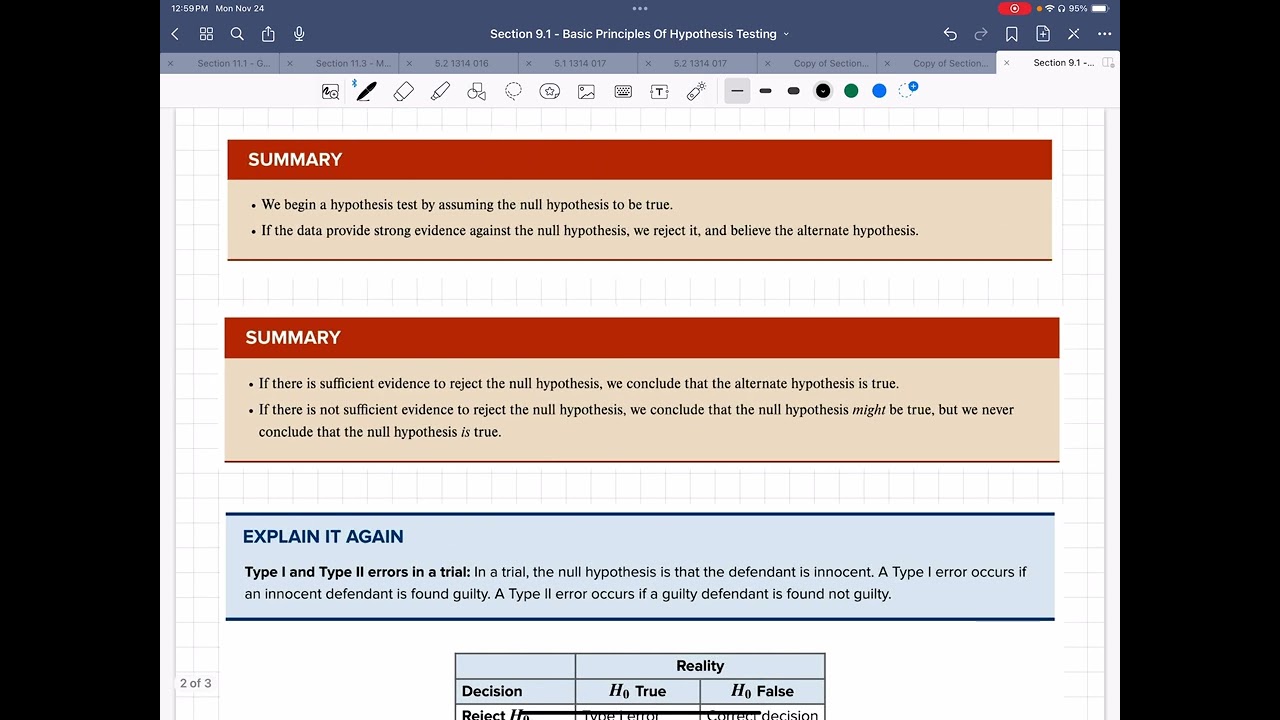Select the active Section 9.1 tab

click(1064, 63)
